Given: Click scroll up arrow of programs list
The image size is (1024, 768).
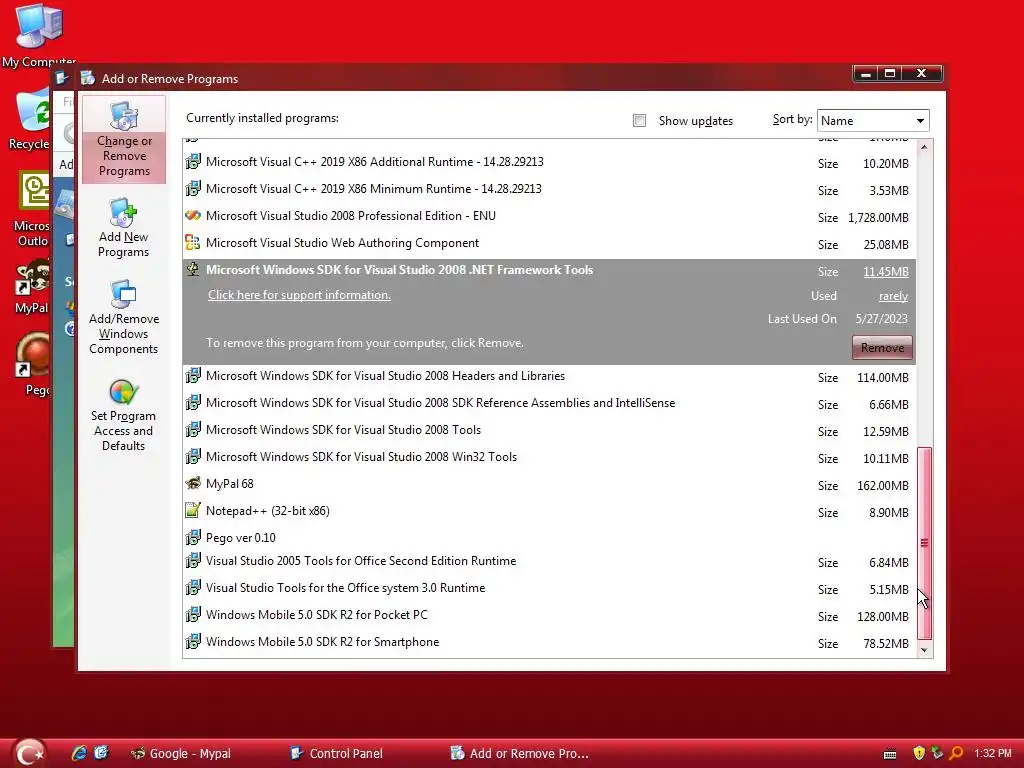Looking at the screenshot, I should pos(924,147).
